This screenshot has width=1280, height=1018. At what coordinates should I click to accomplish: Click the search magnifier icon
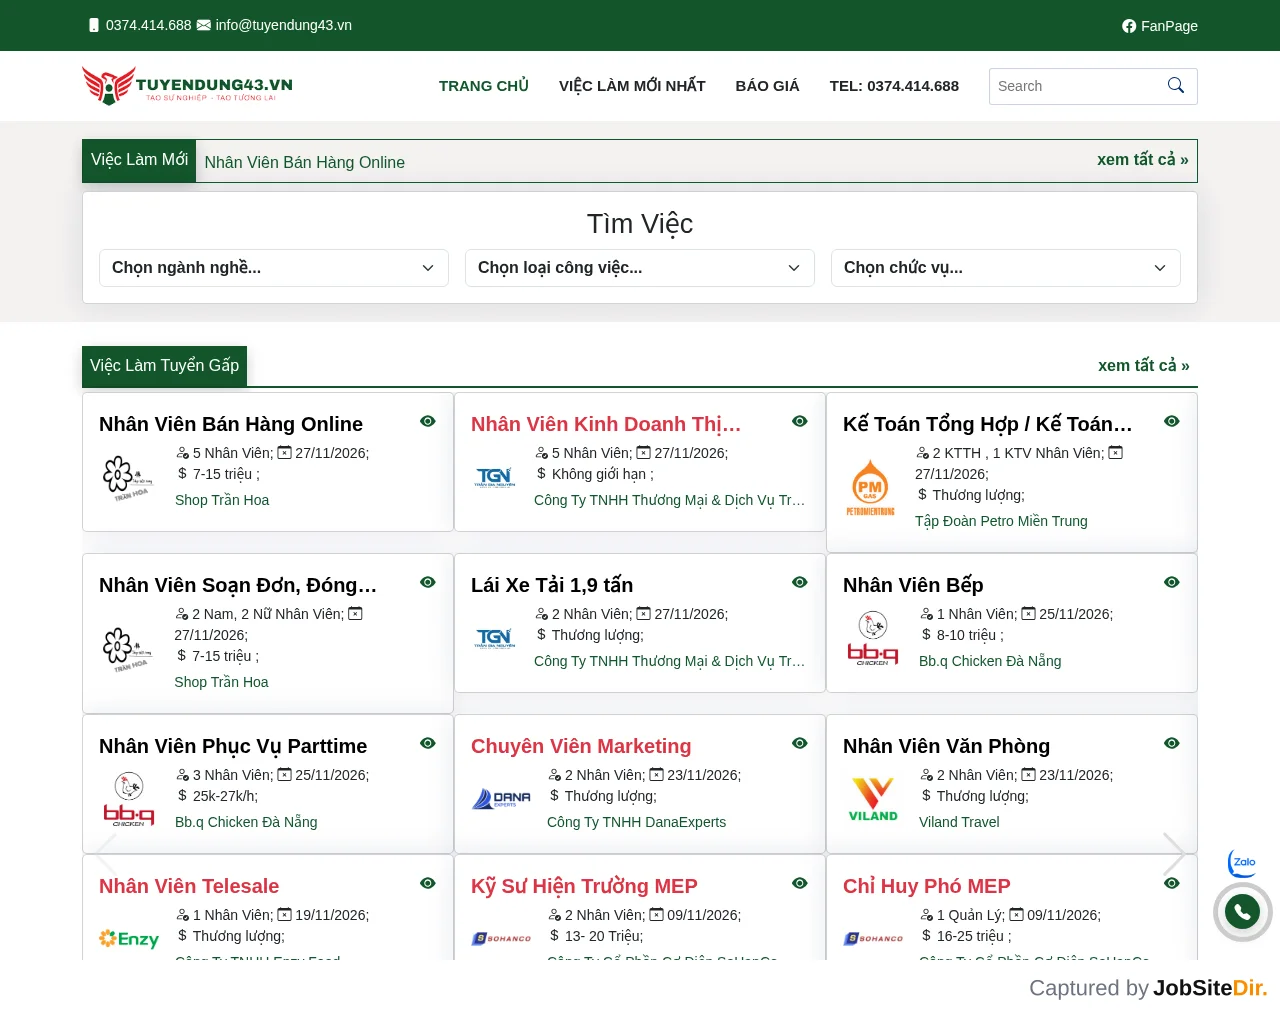(x=1176, y=86)
